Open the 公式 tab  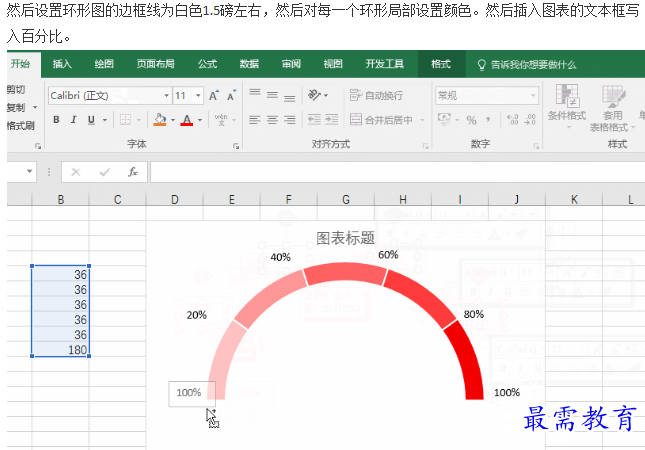[207, 64]
